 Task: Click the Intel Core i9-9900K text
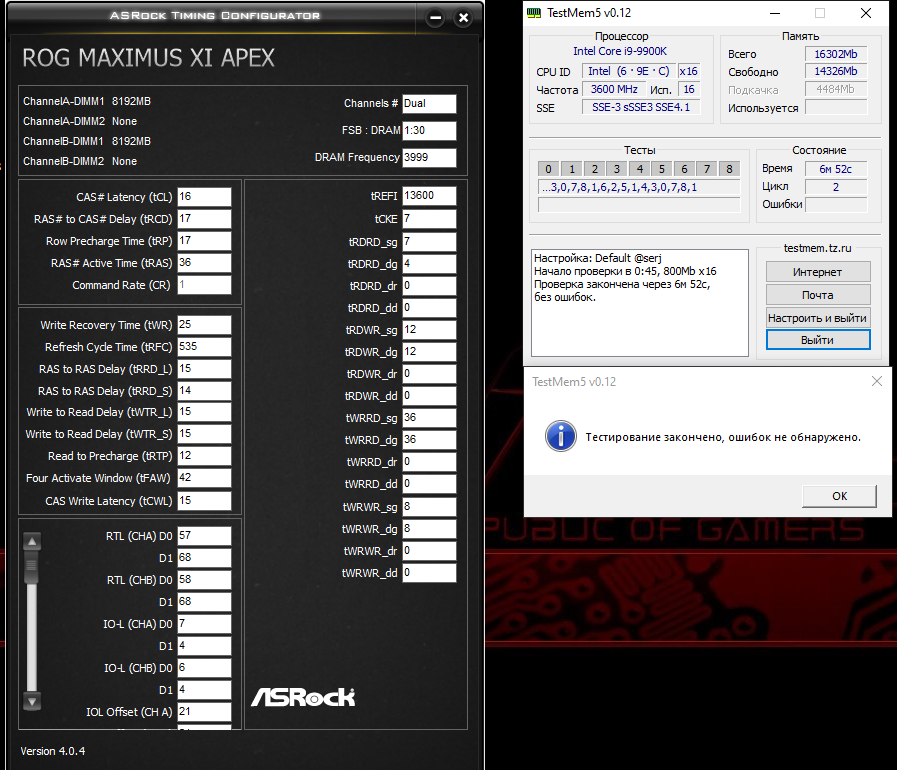pos(620,51)
